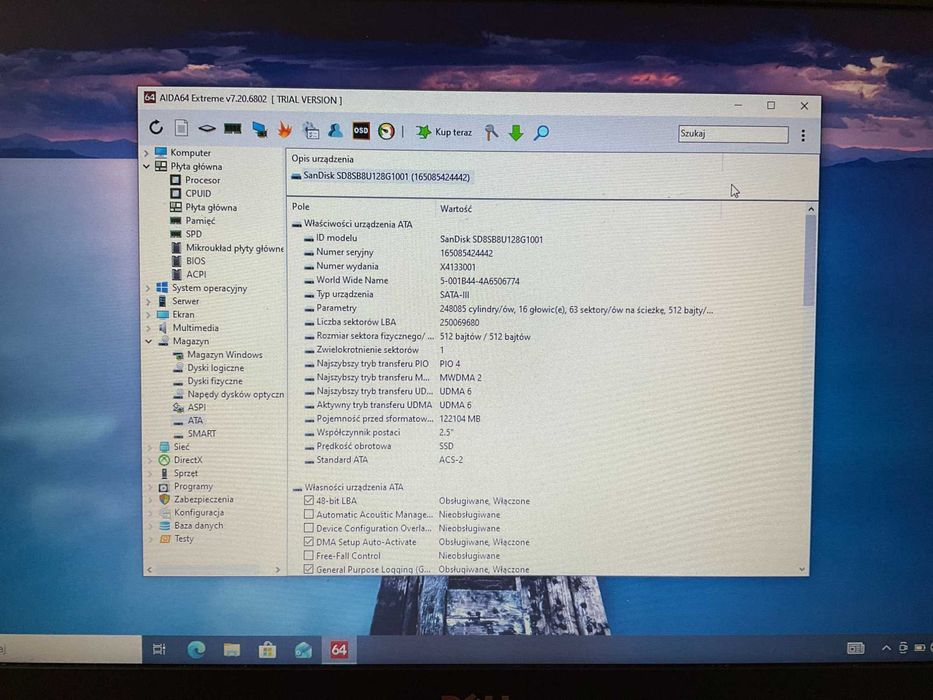The height and width of the screenshot is (700, 933).
Task: Collapse Właściwości urządzenia ATA group
Action: pos(297,224)
